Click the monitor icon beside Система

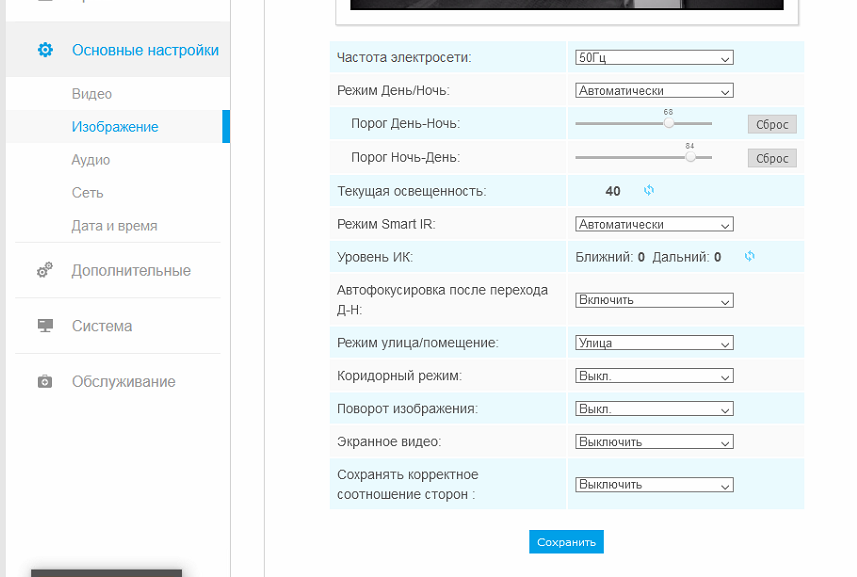[x=45, y=326]
